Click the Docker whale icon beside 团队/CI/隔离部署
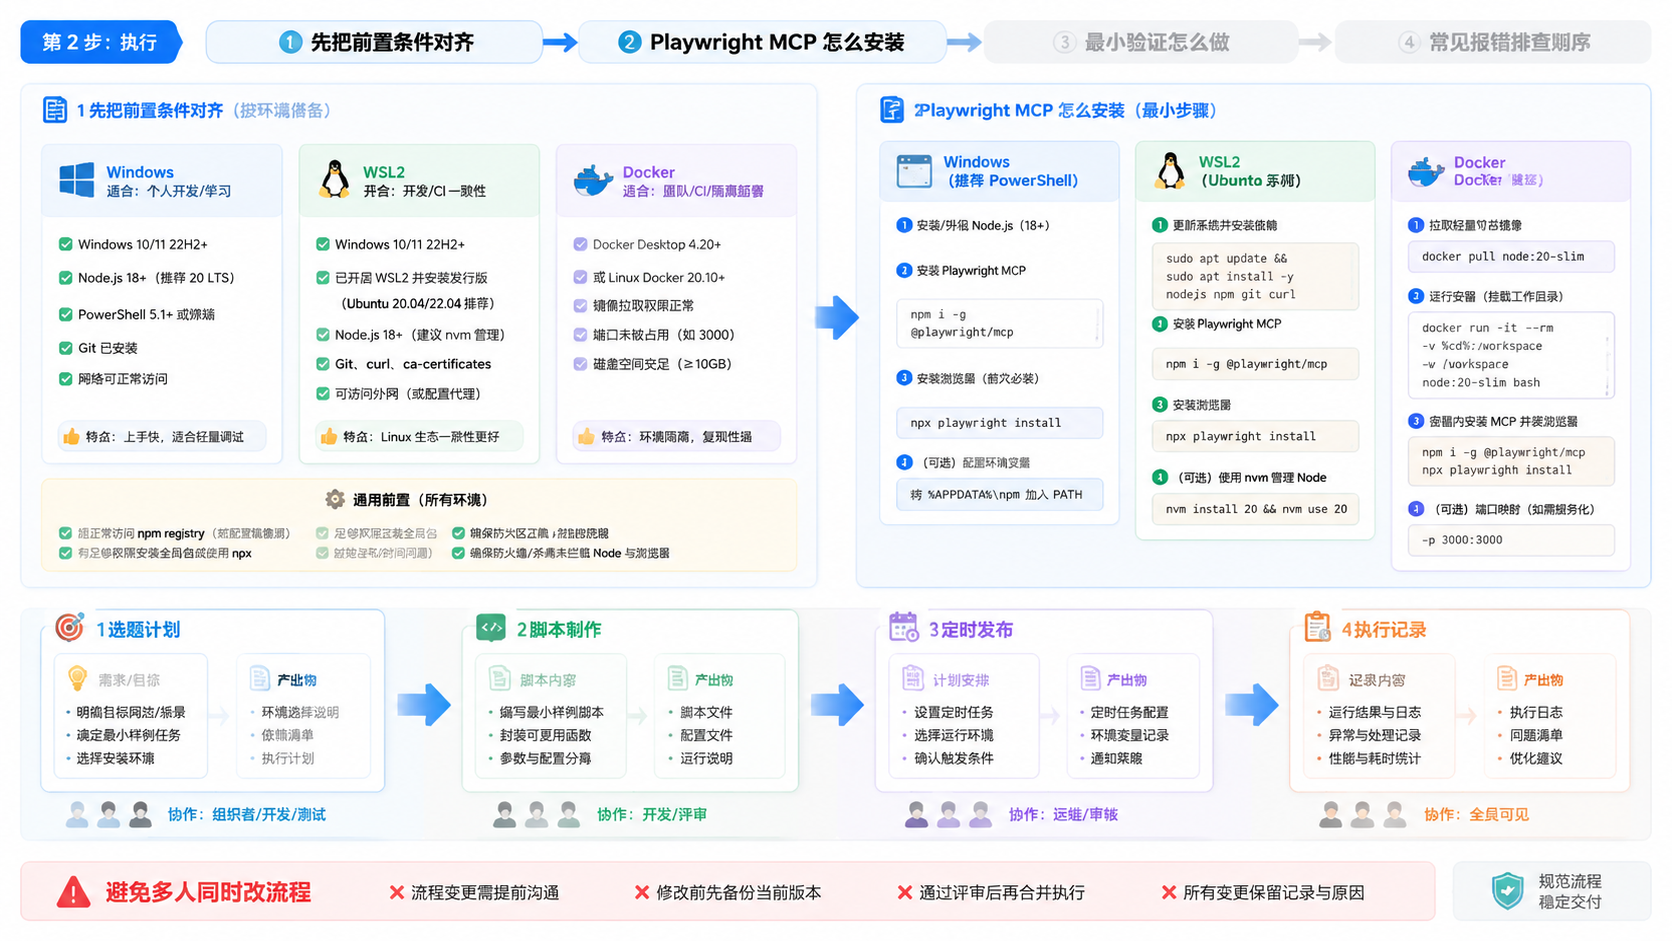Screen dimensions: 1672x941 (x=593, y=181)
